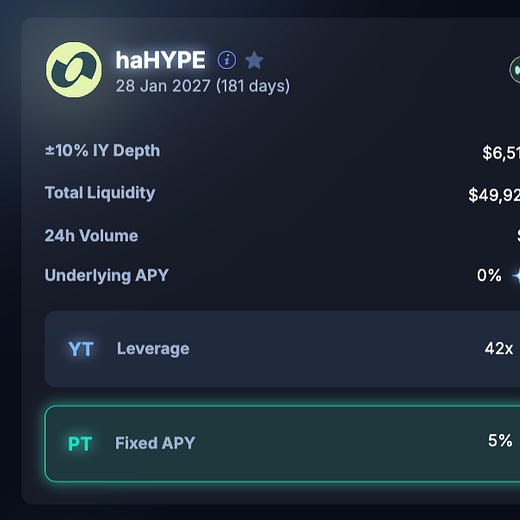Select the haHYPE market title
This screenshot has height=520, width=520.
pyautogui.click(x=160, y=60)
